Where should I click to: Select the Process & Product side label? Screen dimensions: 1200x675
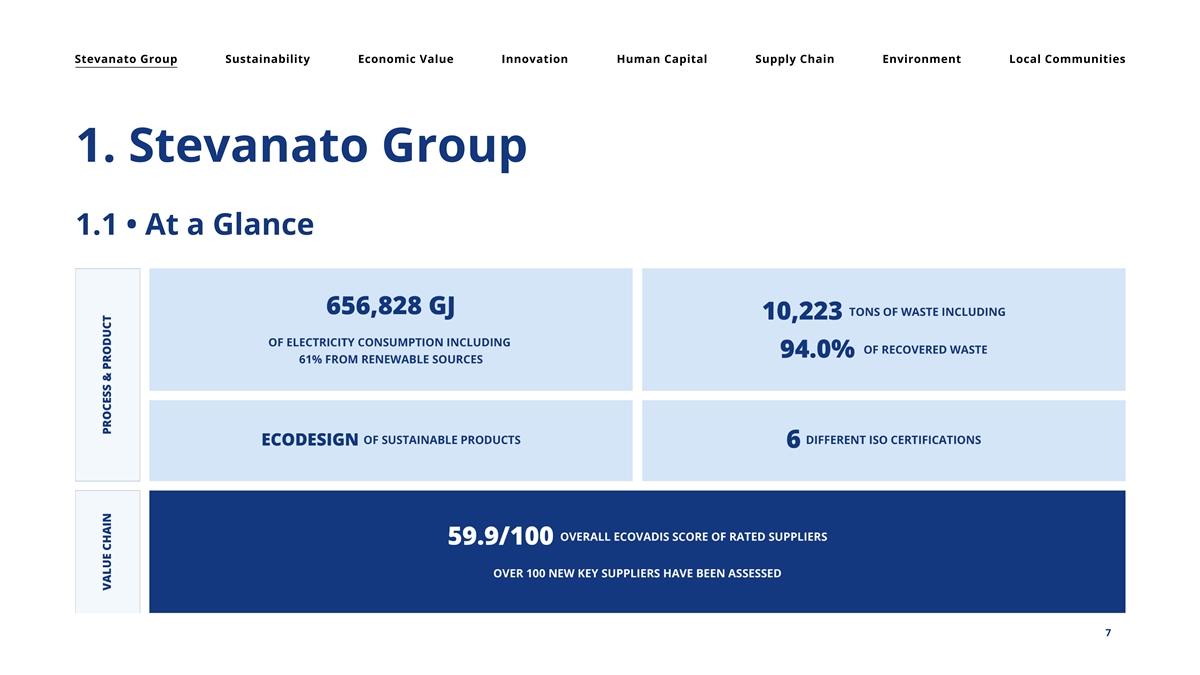(108, 374)
